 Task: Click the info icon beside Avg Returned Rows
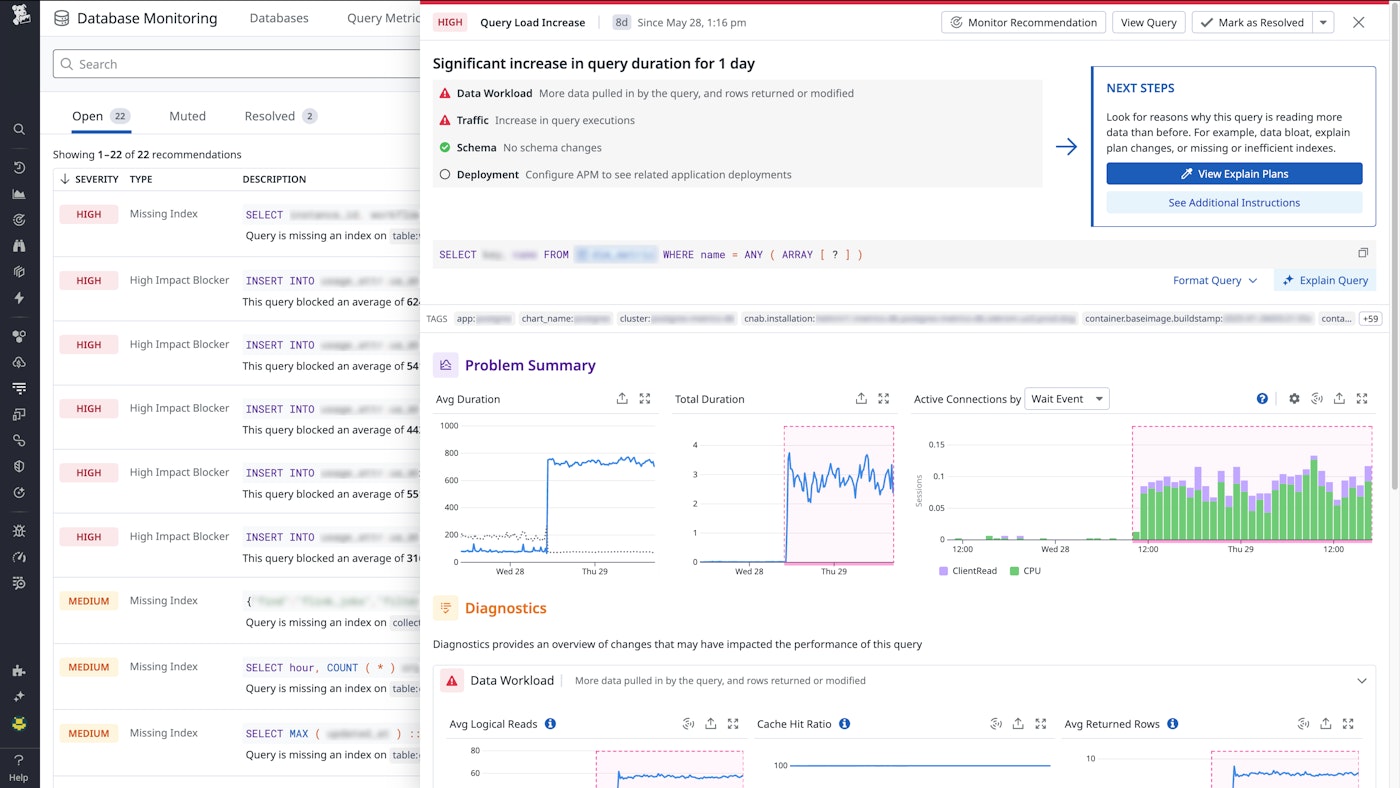(x=1172, y=724)
